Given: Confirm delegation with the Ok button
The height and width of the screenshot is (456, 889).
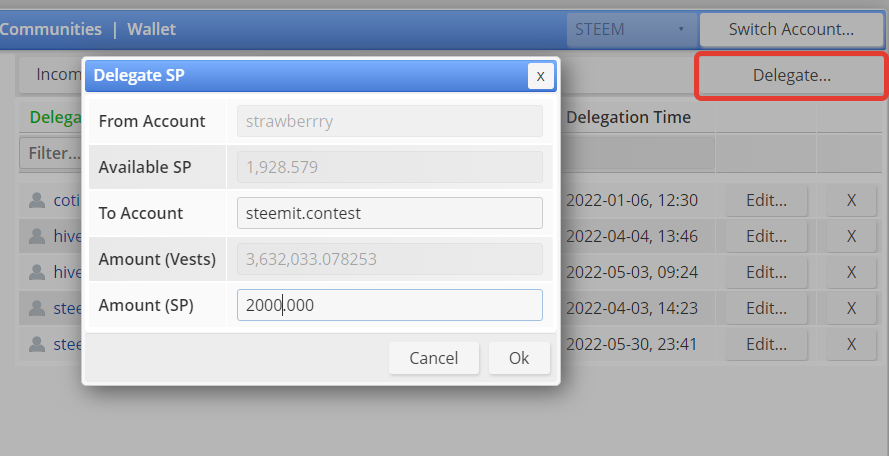Looking at the screenshot, I should pyautogui.click(x=519, y=358).
